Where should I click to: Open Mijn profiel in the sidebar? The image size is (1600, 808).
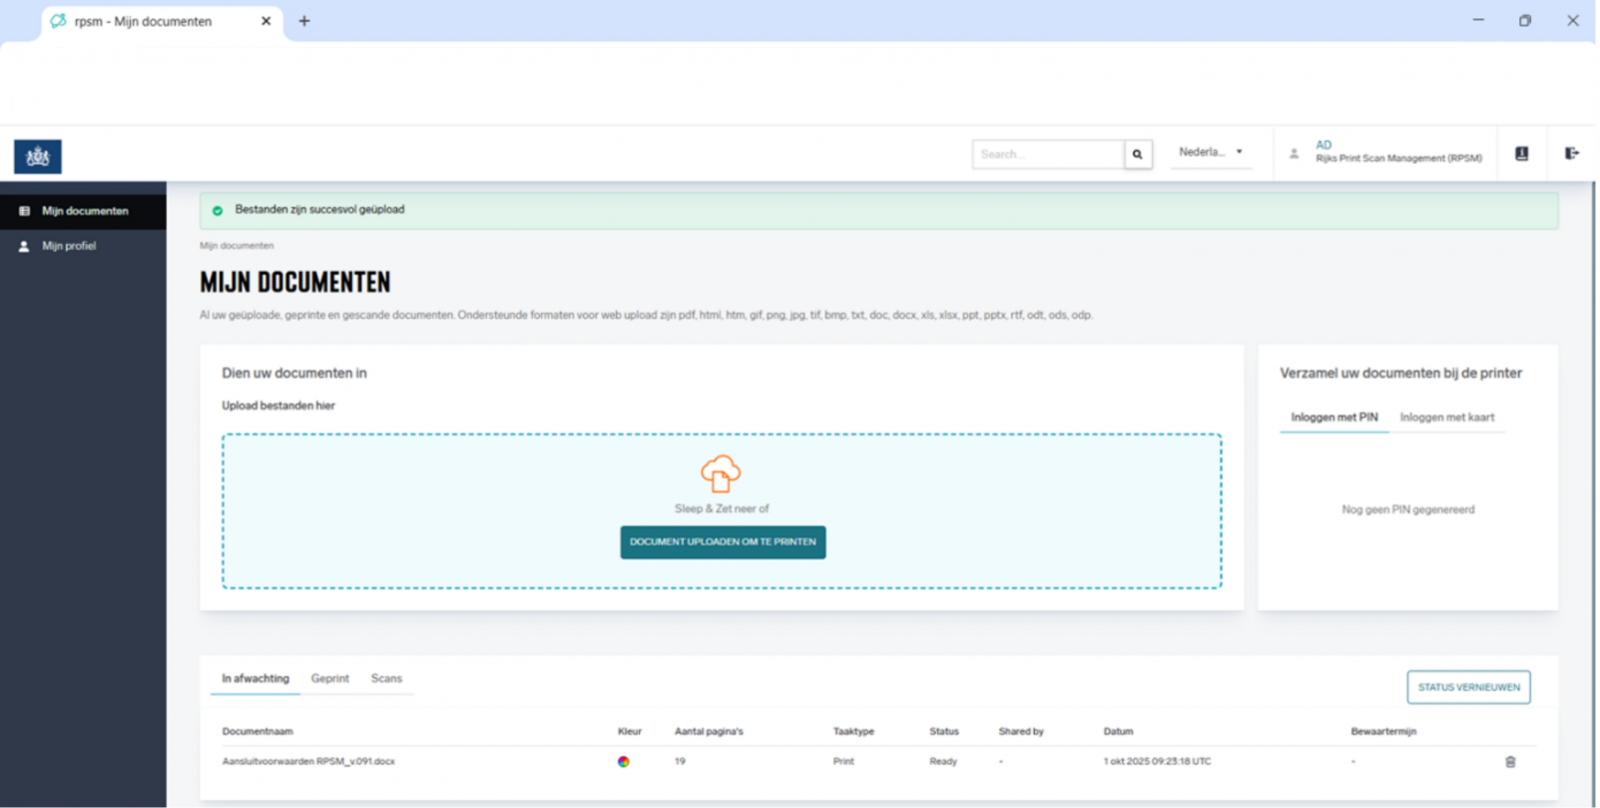(69, 246)
